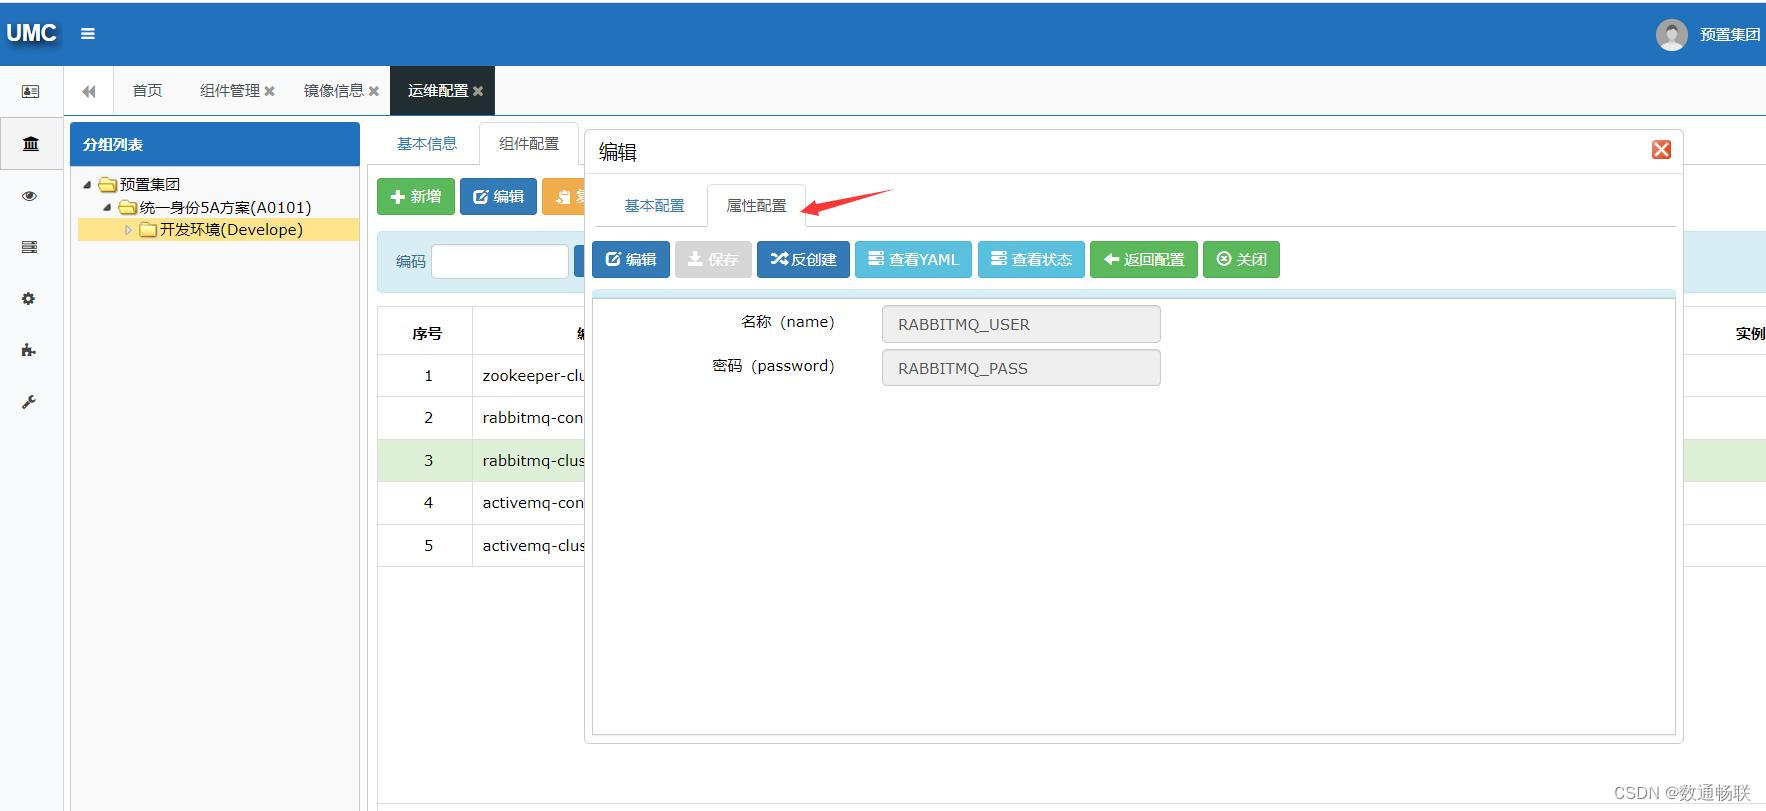The height and width of the screenshot is (811, 1766).
Task: Switch to the 基本配置 tab in dialog
Action: (654, 206)
